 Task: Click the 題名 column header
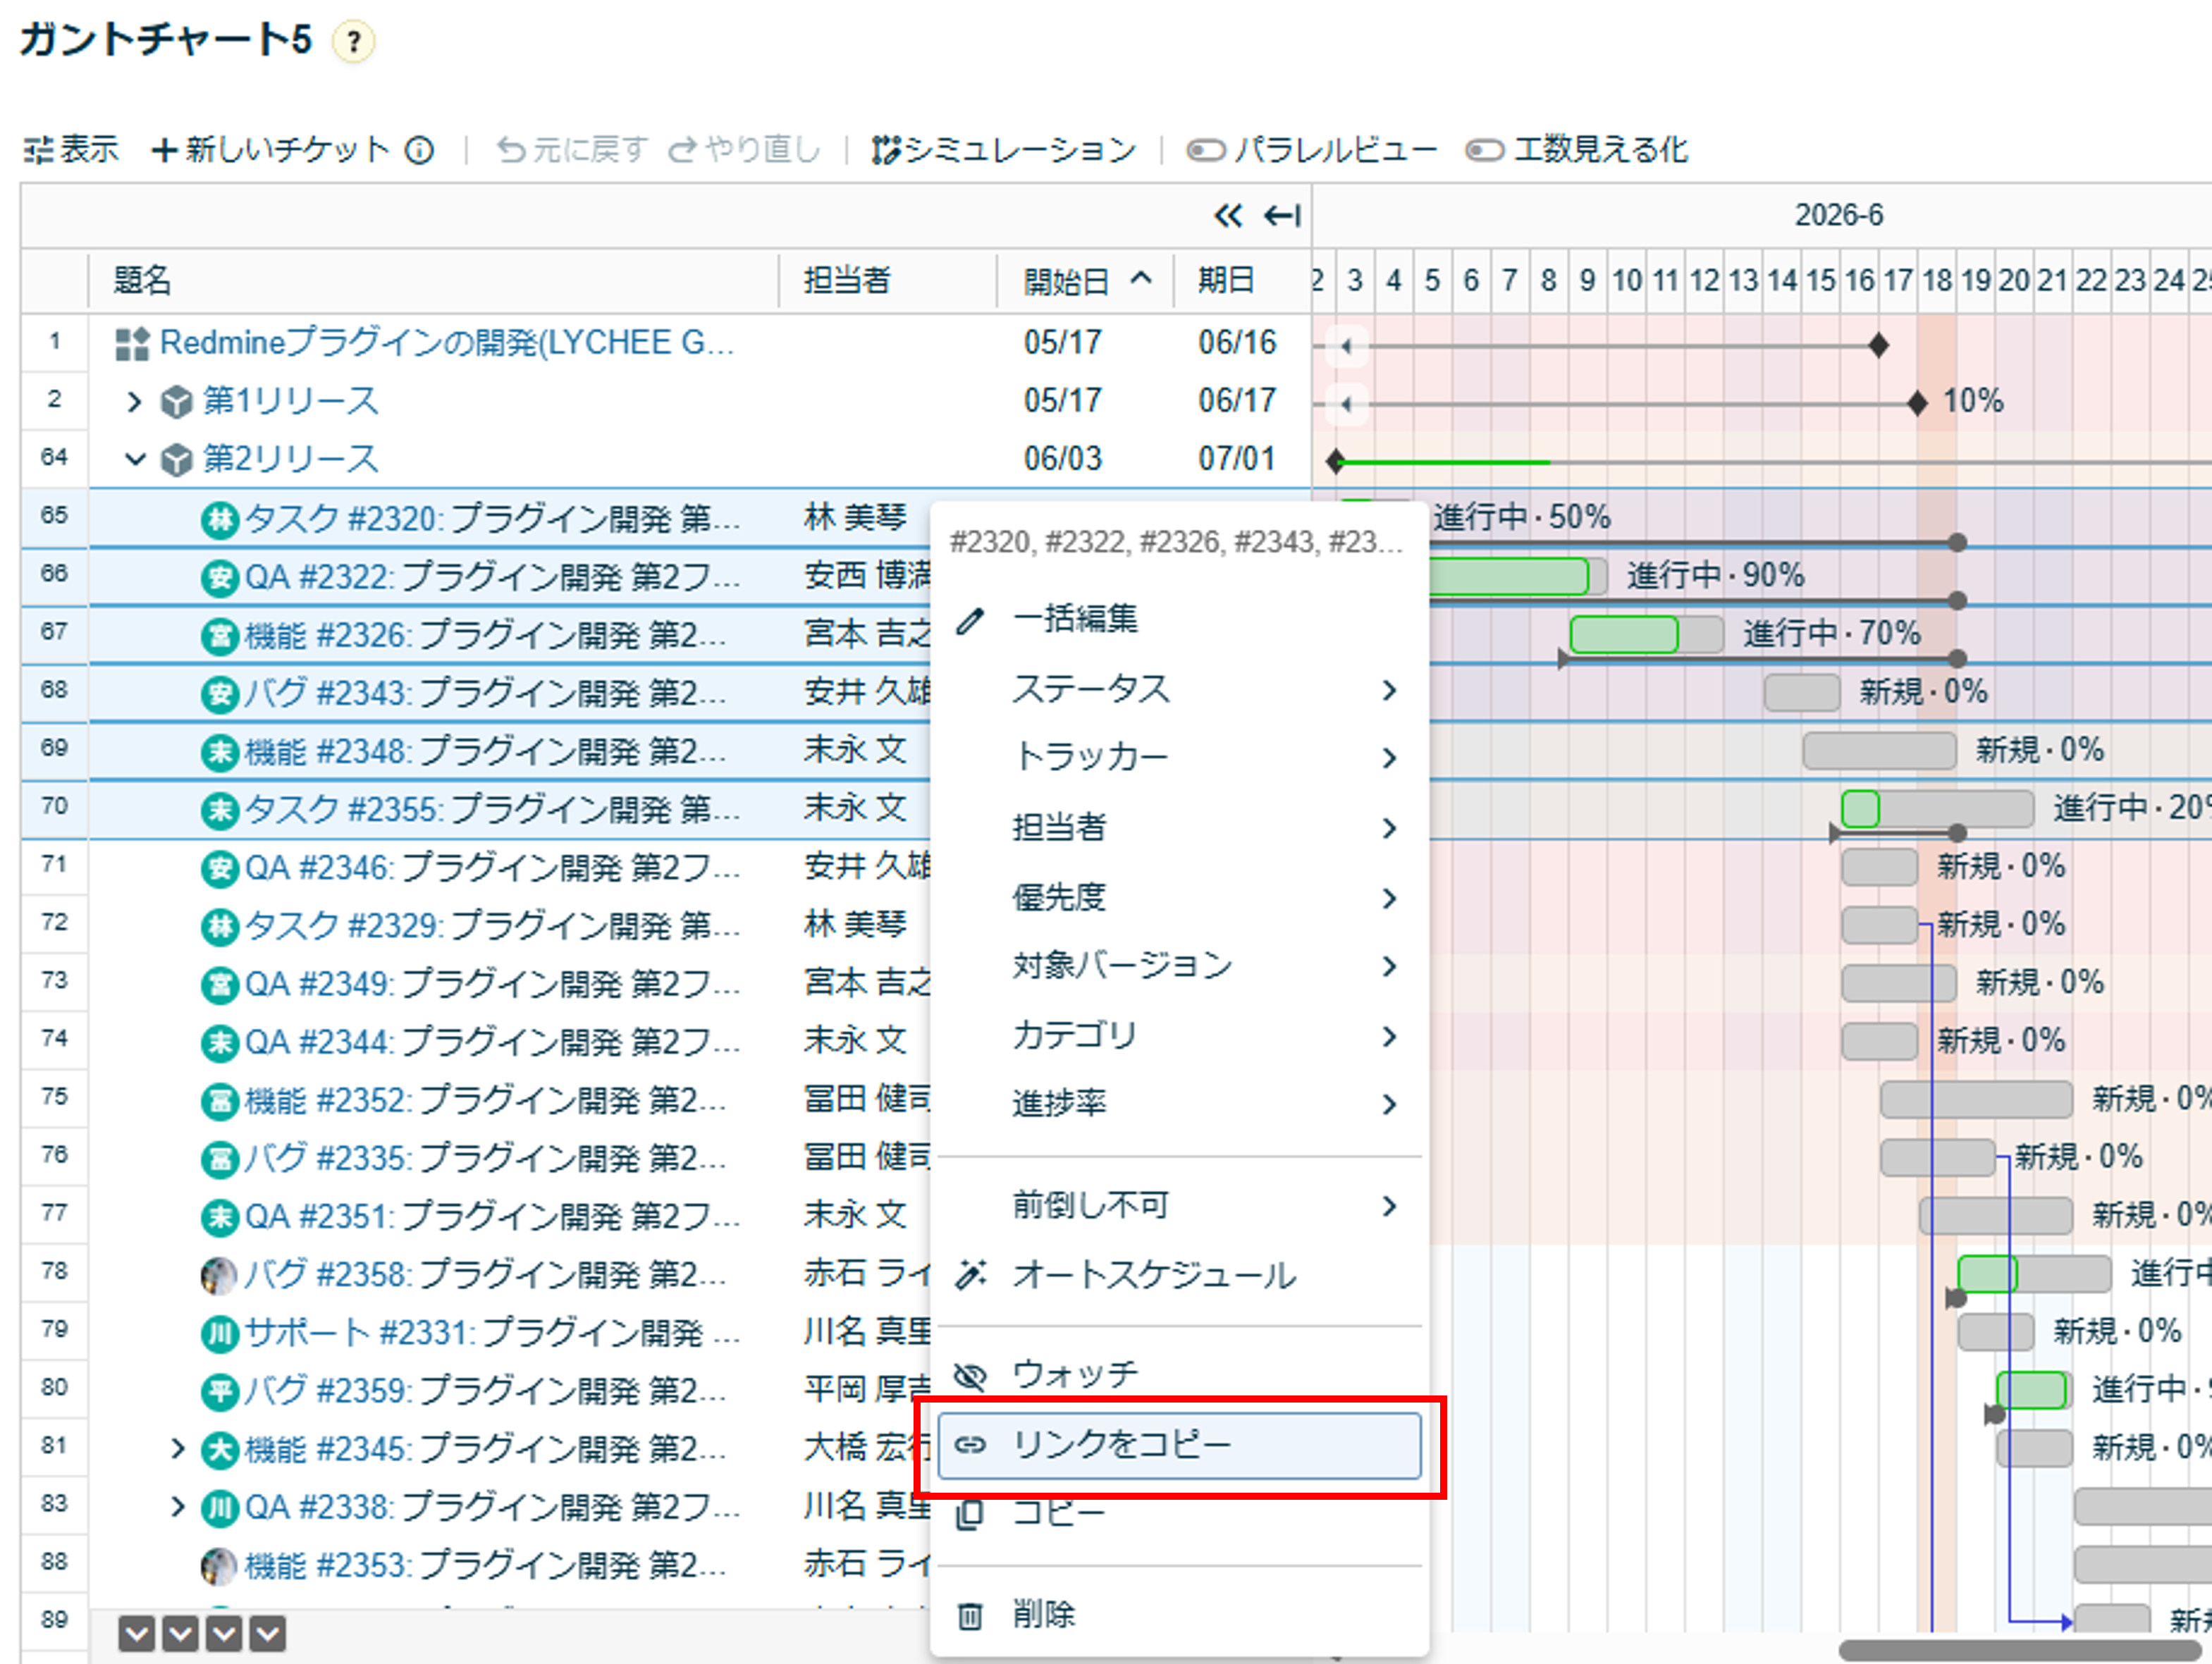[142, 281]
